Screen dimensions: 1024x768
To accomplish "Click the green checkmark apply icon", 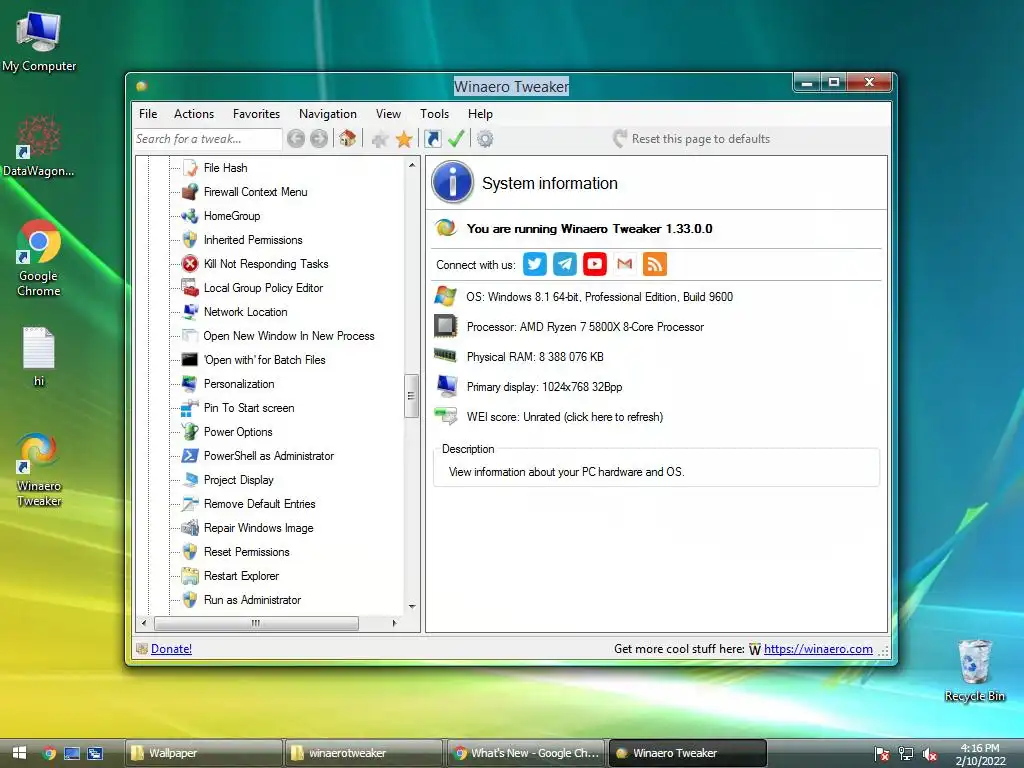I will click(x=456, y=138).
